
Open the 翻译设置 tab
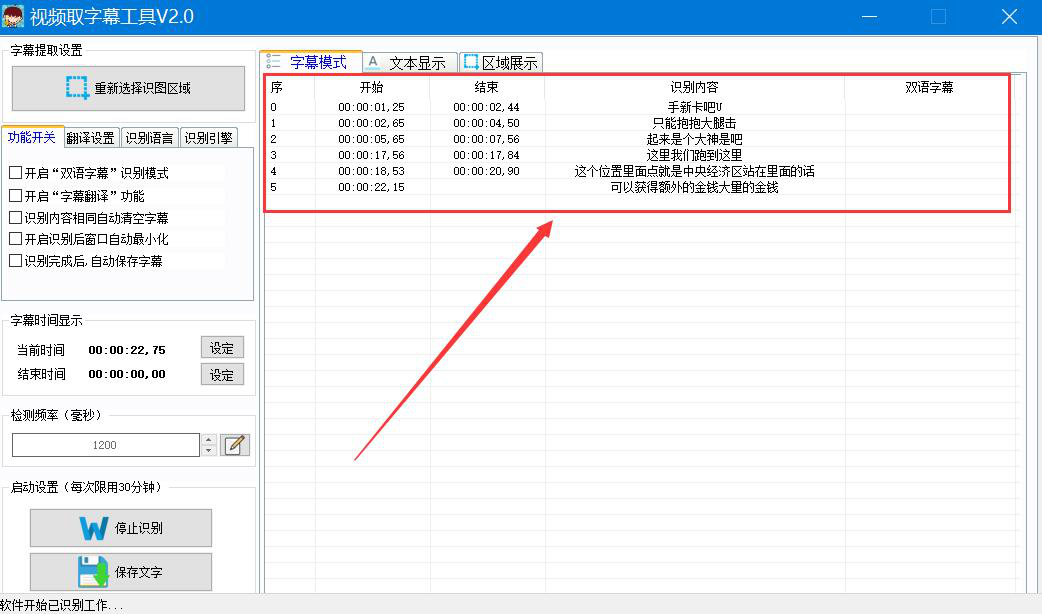[x=91, y=138]
